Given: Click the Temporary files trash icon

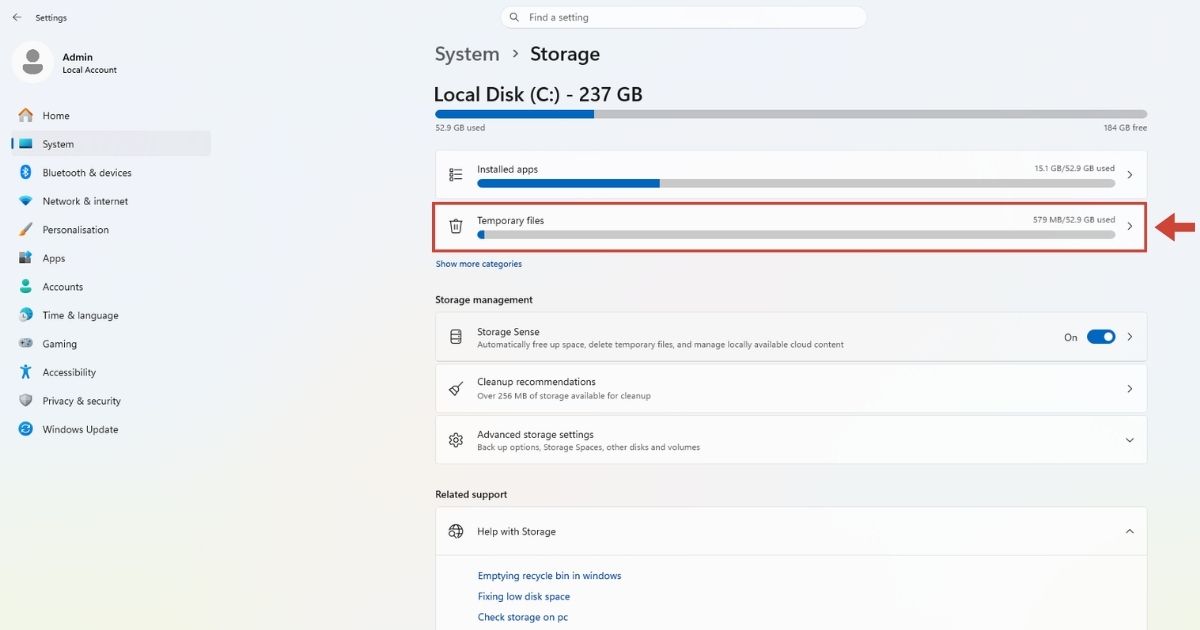Looking at the screenshot, I should coord(456,226).
